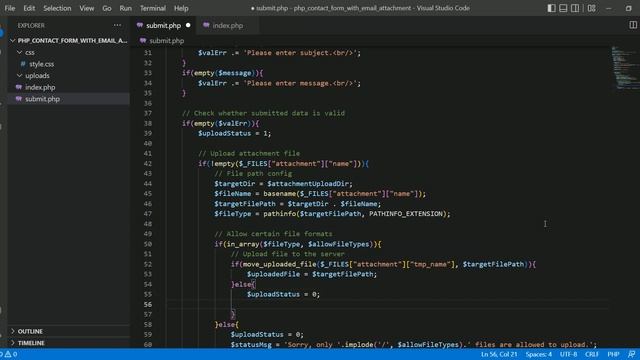The height and width of the screenshot is (360, 640).
Task: Click comment 'Check whether submitted data is valid'
Action: pyautogui.click(x=263, y=113)
